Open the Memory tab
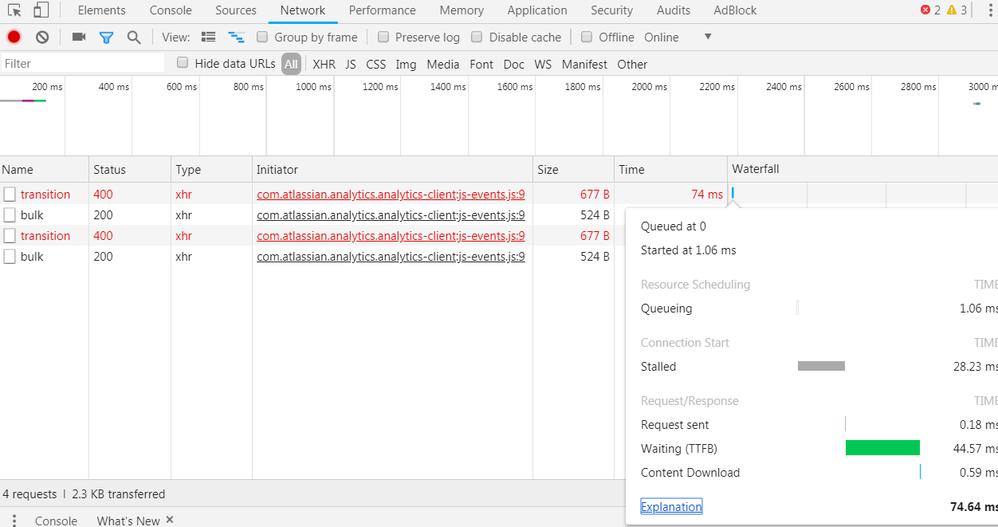 click(461, 10)
